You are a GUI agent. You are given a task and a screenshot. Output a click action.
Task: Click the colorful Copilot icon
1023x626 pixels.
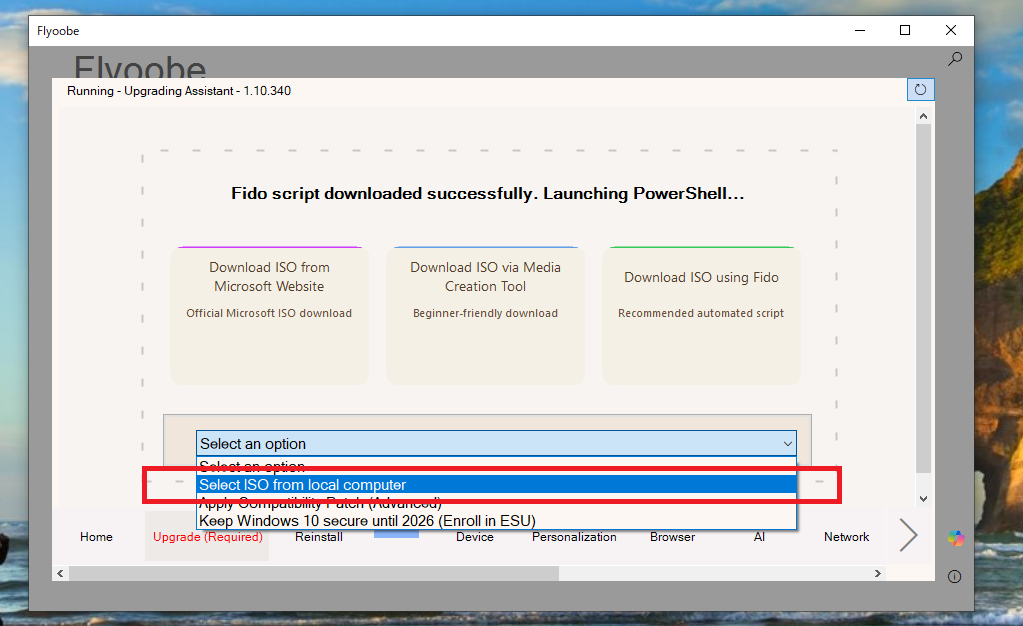coord(956,538)
